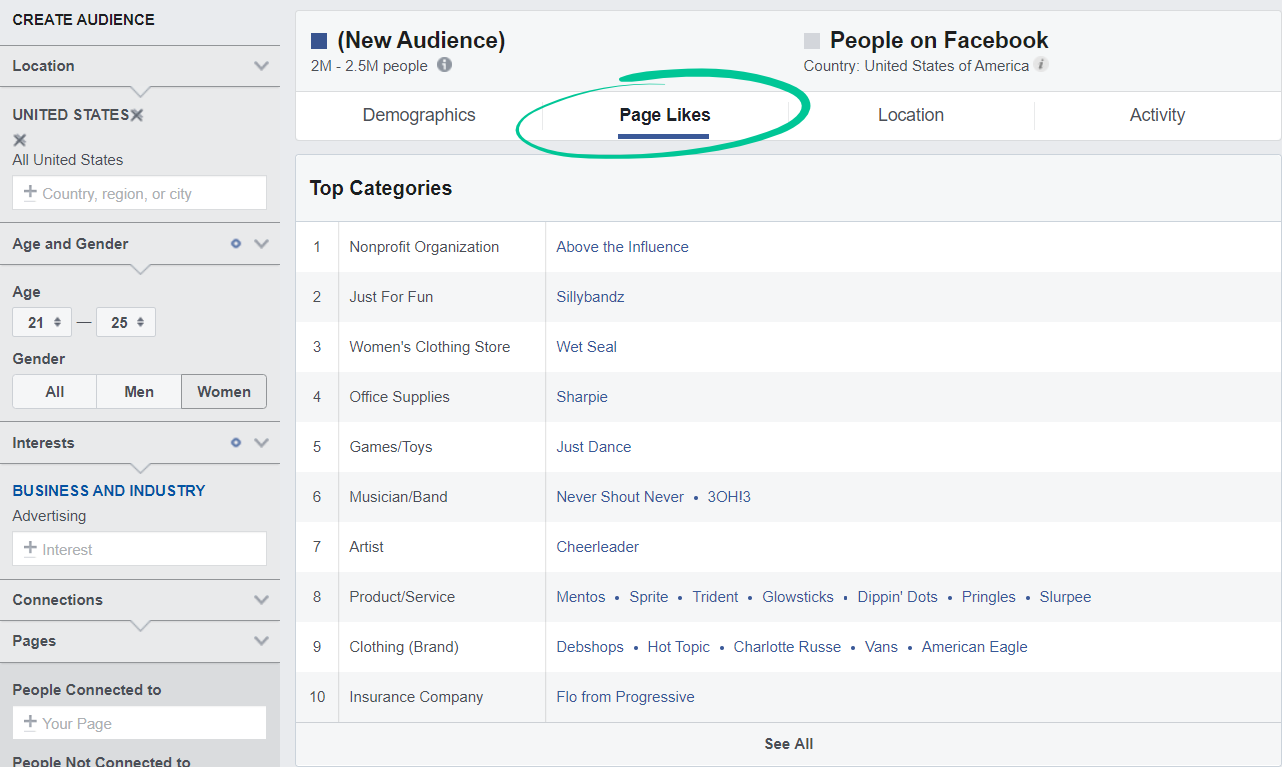Select the Men gender option
Image resolution: width=1282 pixels, height=767 pixels.
(139, 392)
